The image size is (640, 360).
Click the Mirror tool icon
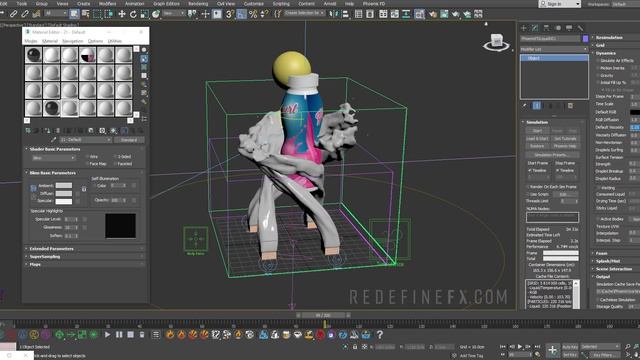[334, 14]
